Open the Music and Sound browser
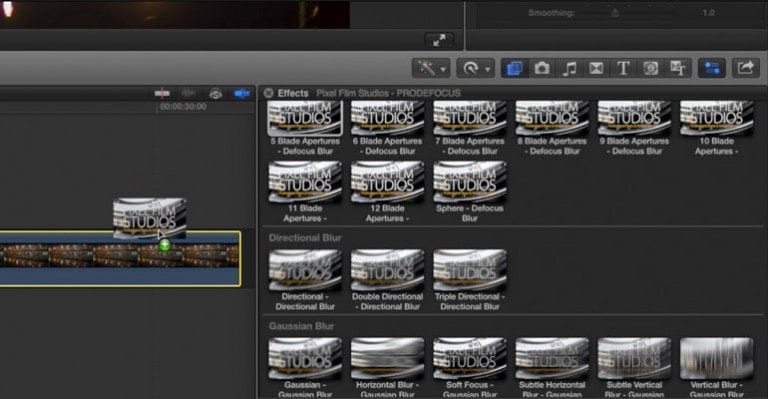The height and width of the screenshot is (399, 768). click(x=569, y=68)
